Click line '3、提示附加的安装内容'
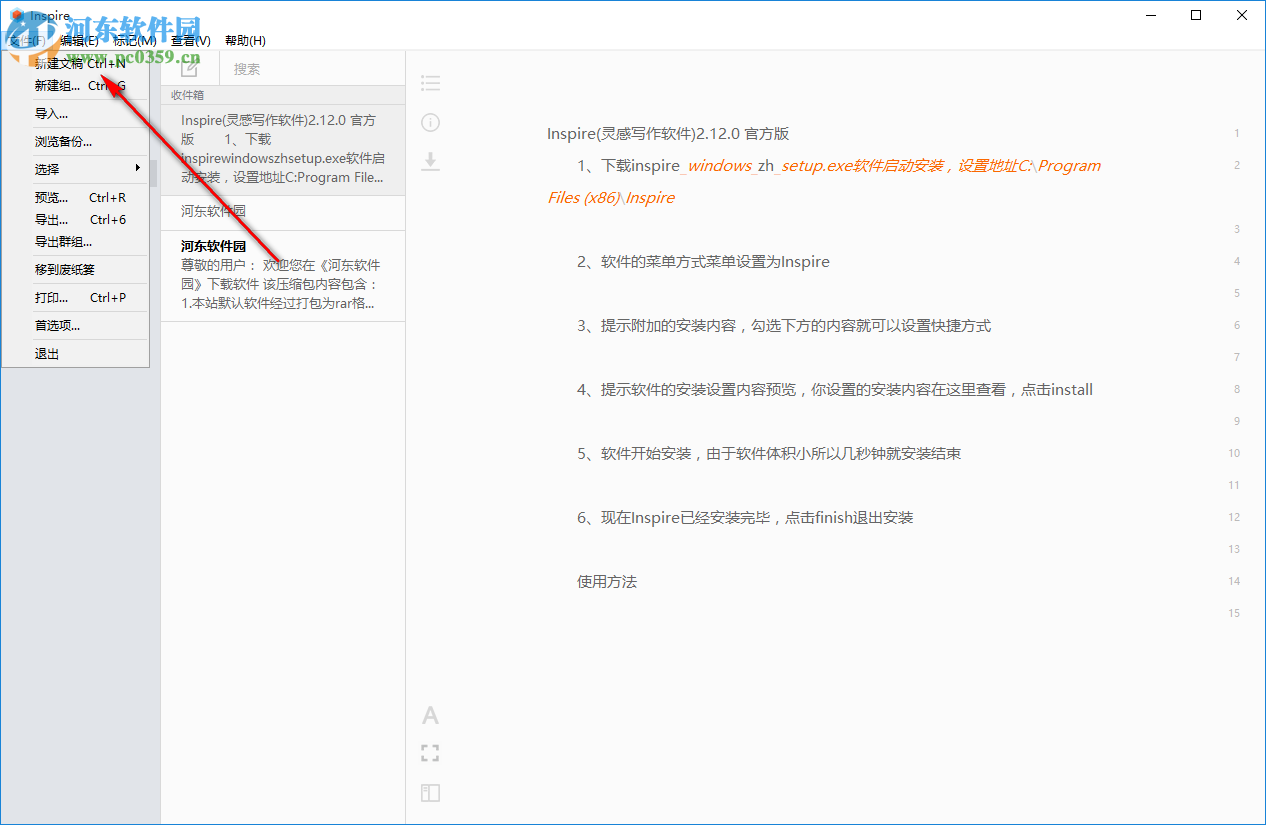Viewport: 1266px width, 825px height. (x=784, y=326)
